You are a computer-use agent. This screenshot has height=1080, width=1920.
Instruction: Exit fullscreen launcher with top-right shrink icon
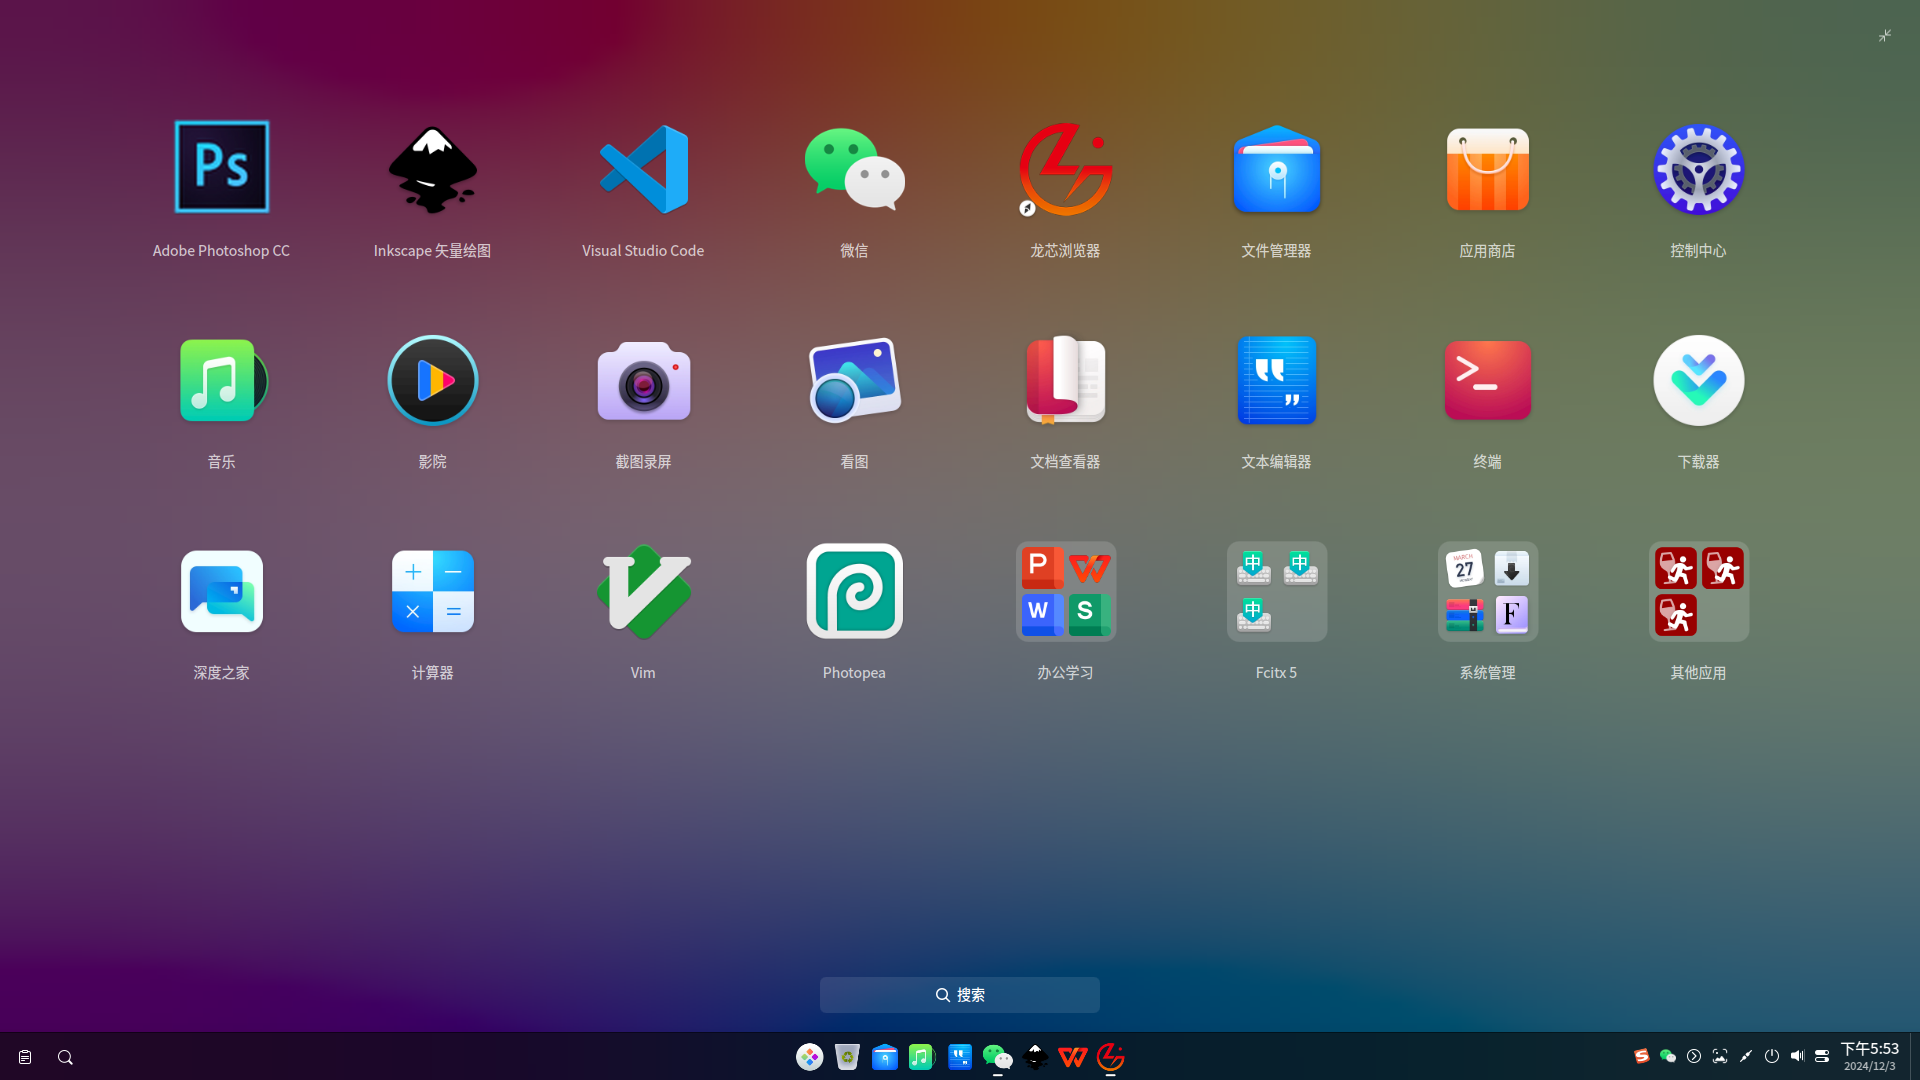coord(1884,36)
